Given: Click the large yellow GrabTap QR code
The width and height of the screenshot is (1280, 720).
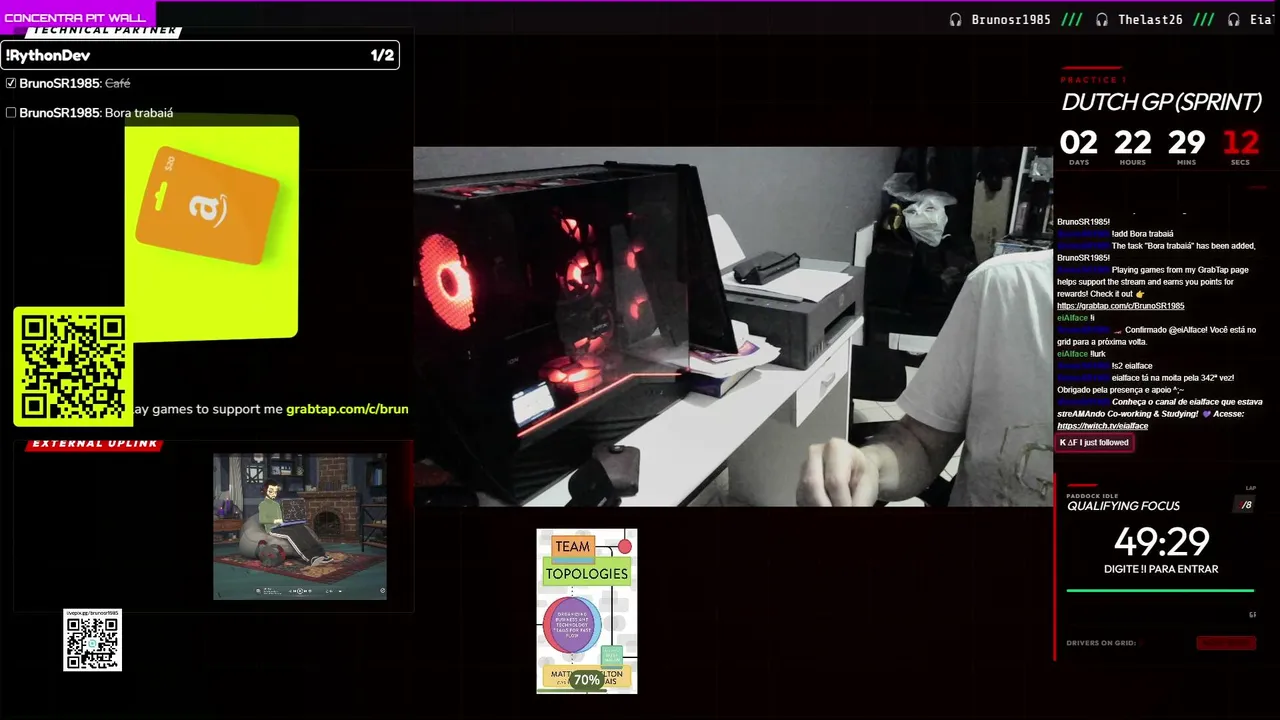Looking at the screenshot, I should click(73, 366).
